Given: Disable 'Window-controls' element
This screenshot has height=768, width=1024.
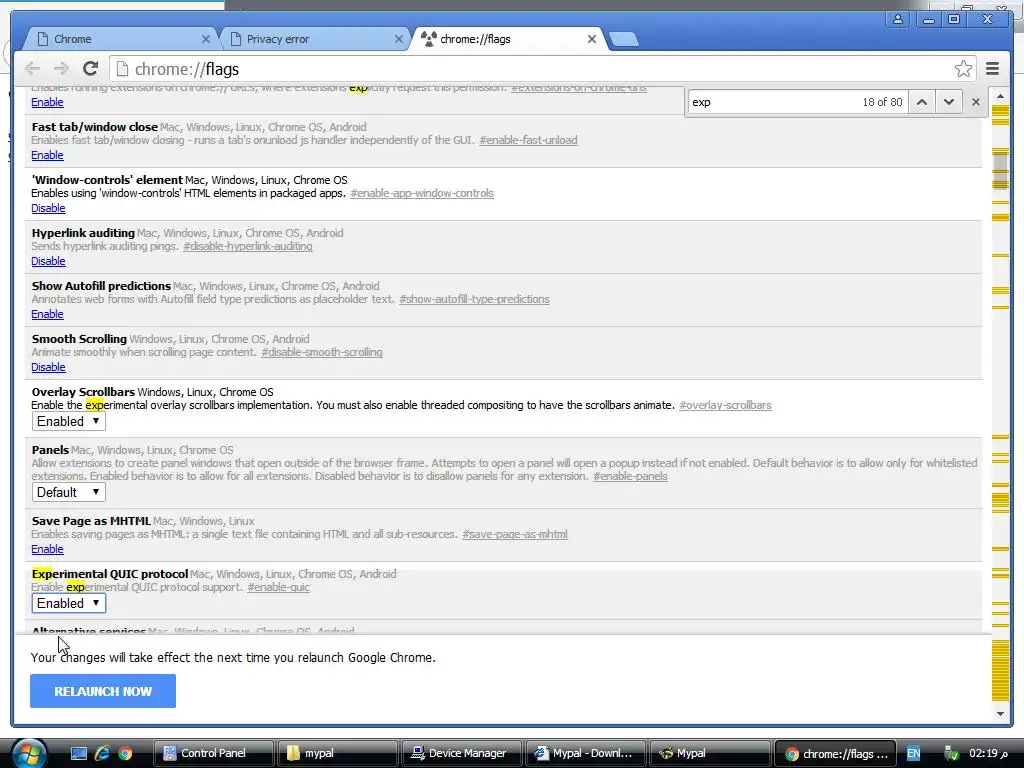Looking at the screenshot, I should coord(48,208).
